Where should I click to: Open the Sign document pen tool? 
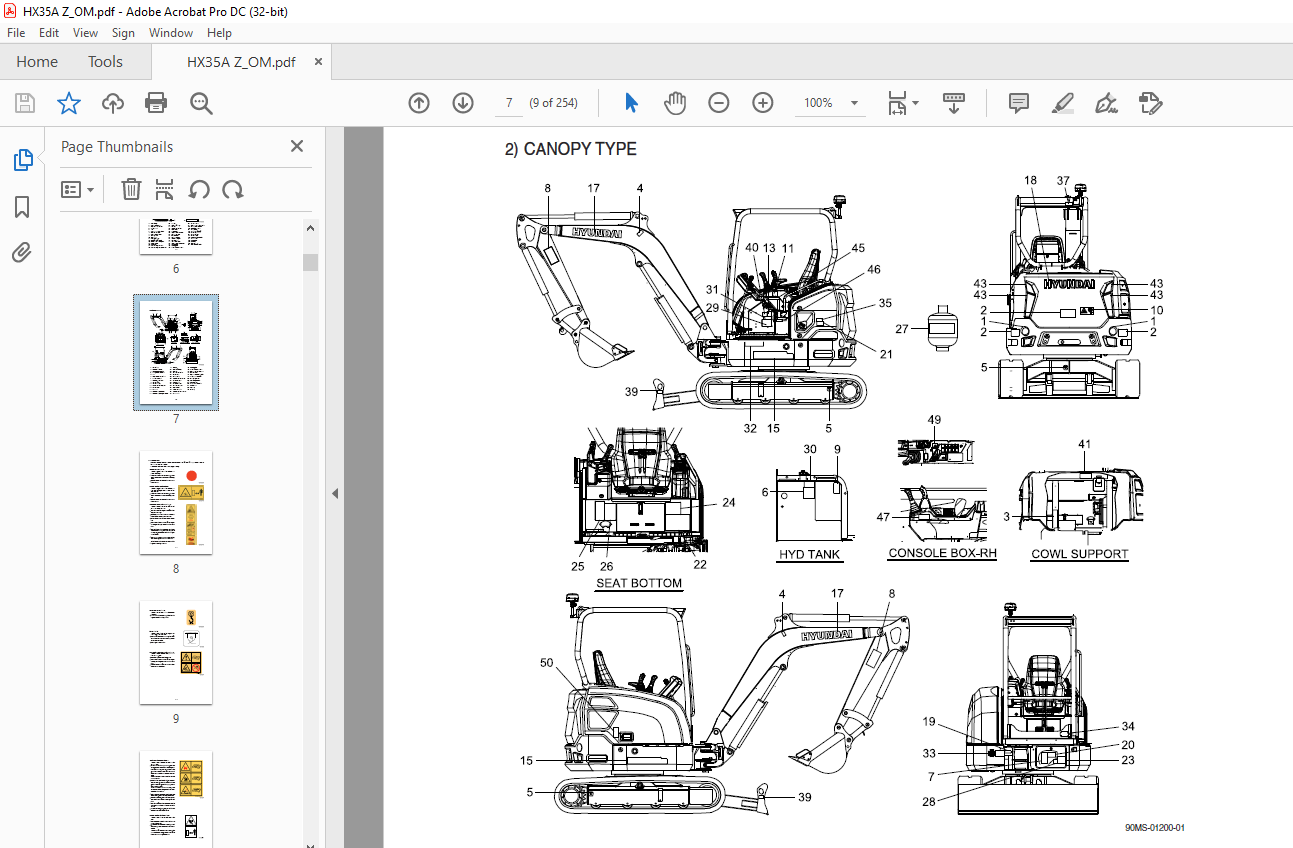click(1106, 103)
